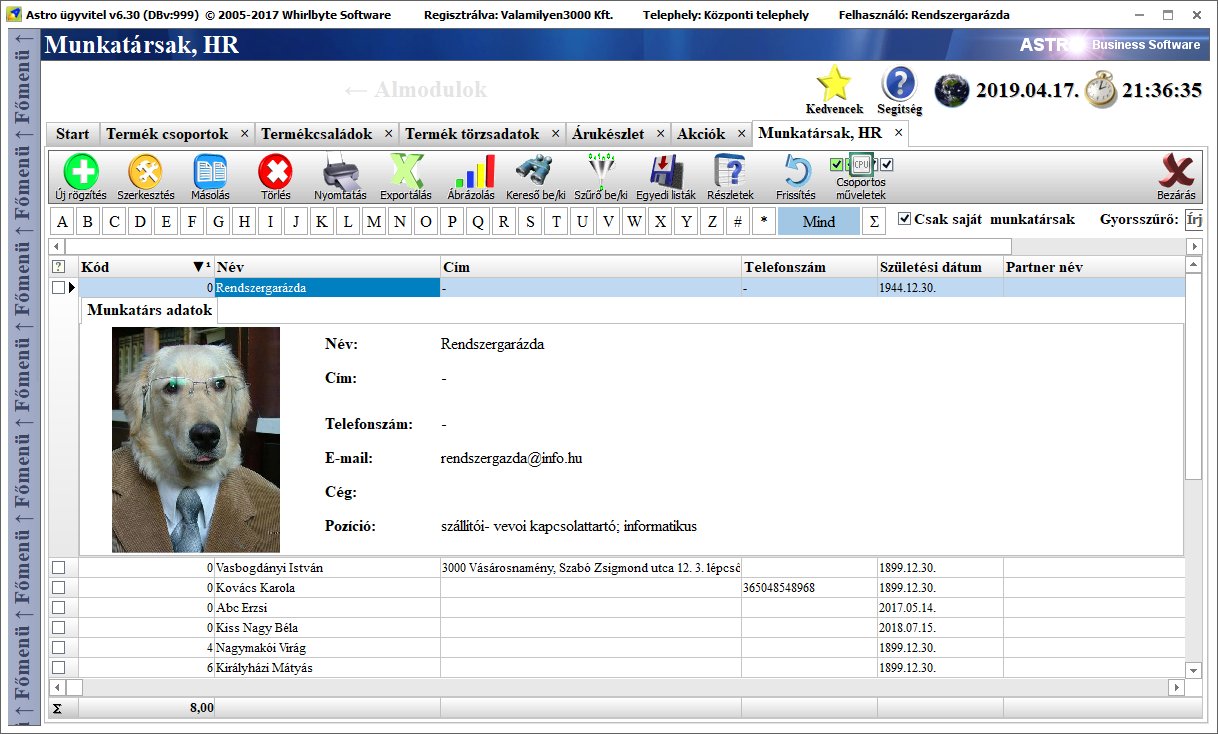Select the Munkatárs adatok detail tab
Screen dimensions: 1218x734
click(x=149, y=310)
